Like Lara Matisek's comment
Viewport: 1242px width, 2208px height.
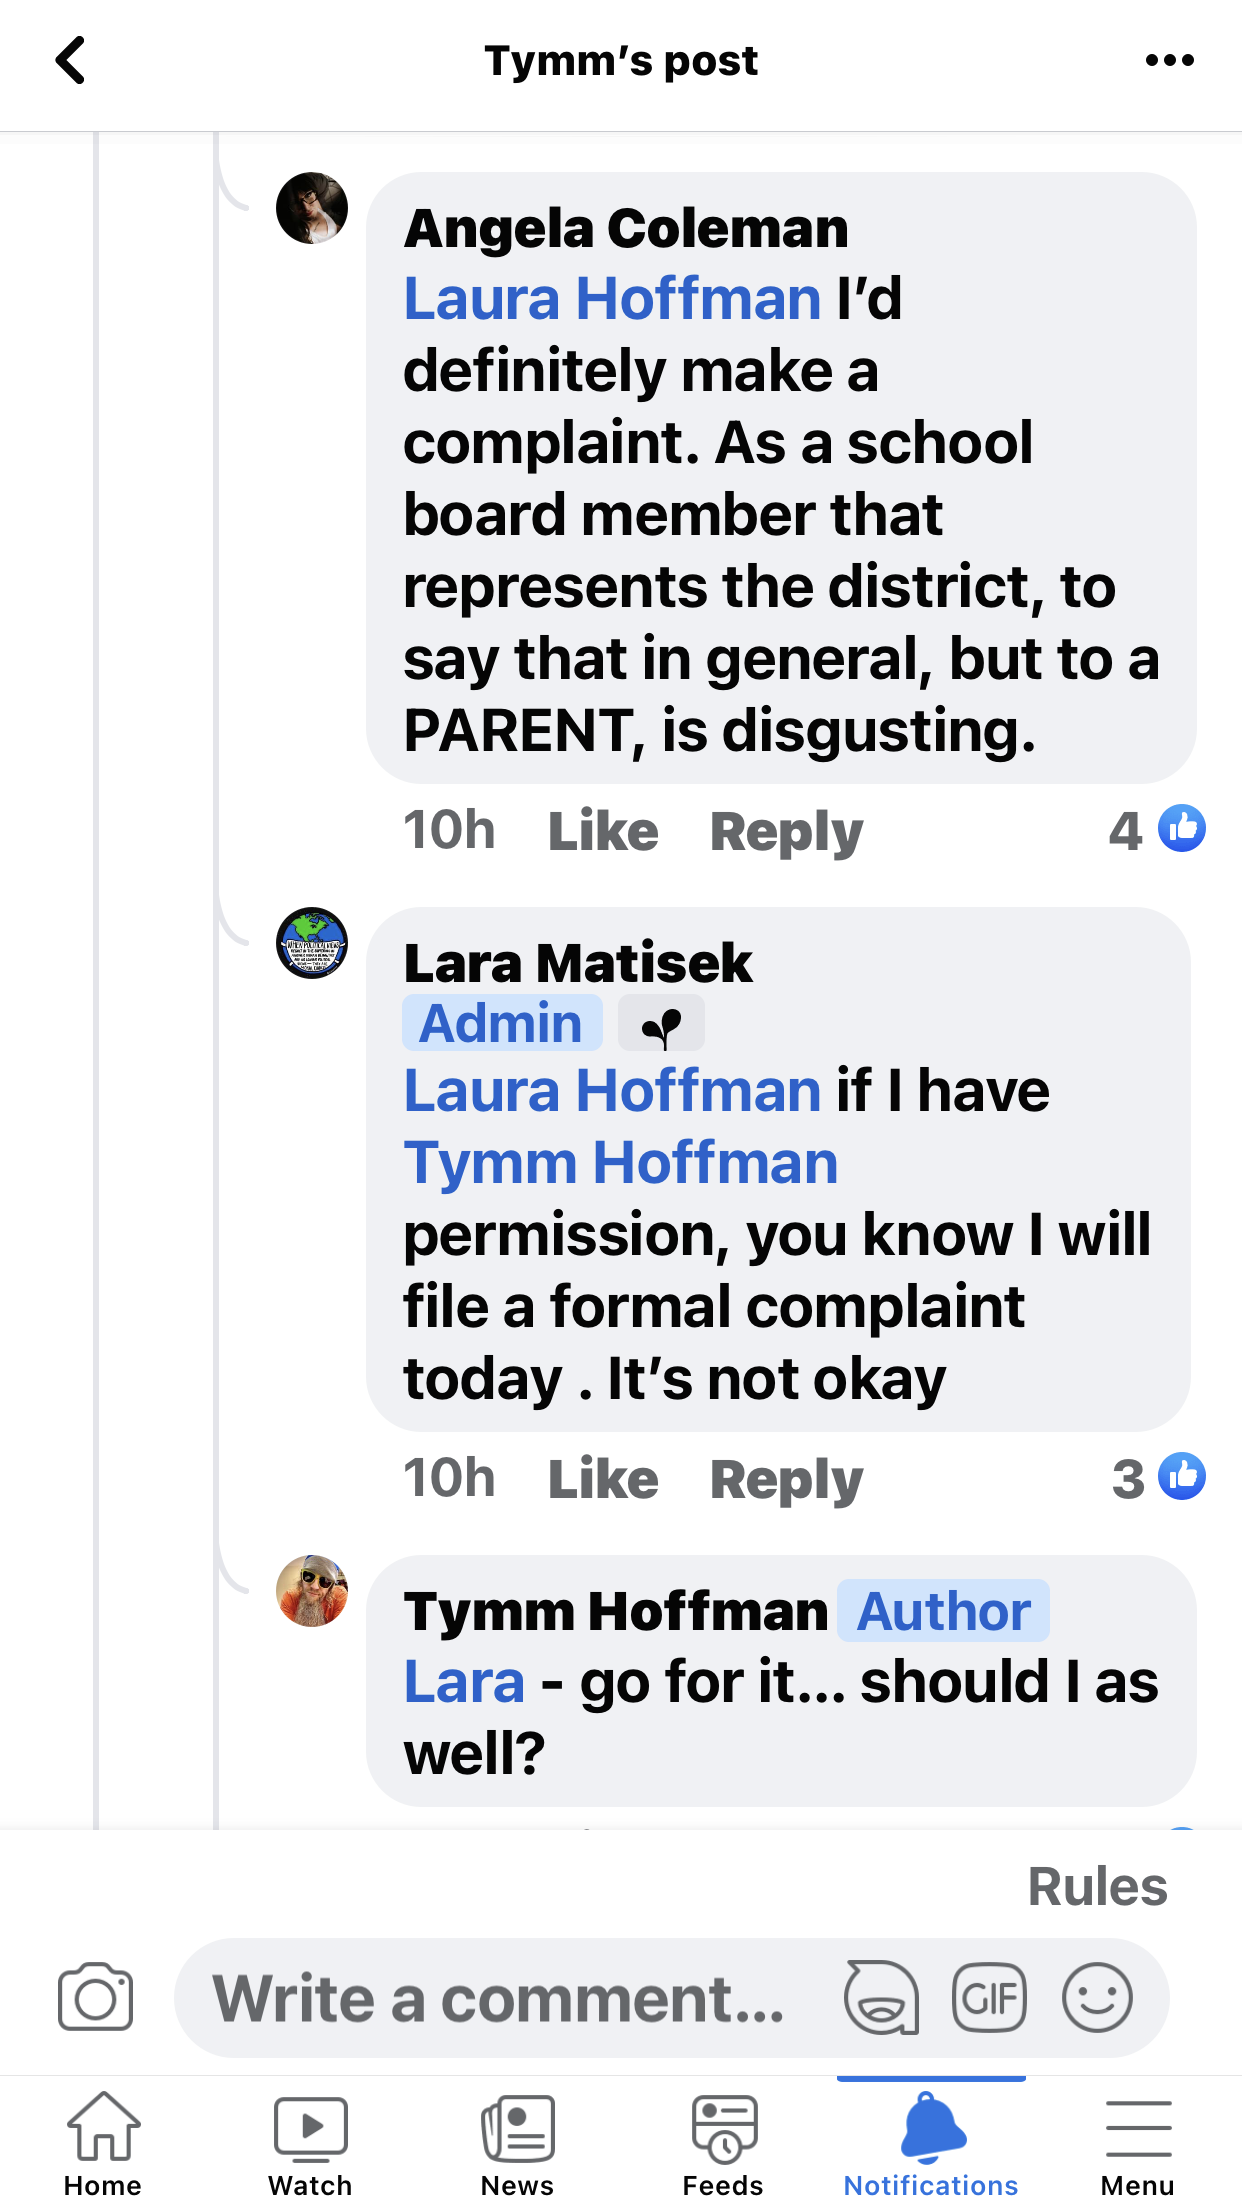pos(603,1479)
